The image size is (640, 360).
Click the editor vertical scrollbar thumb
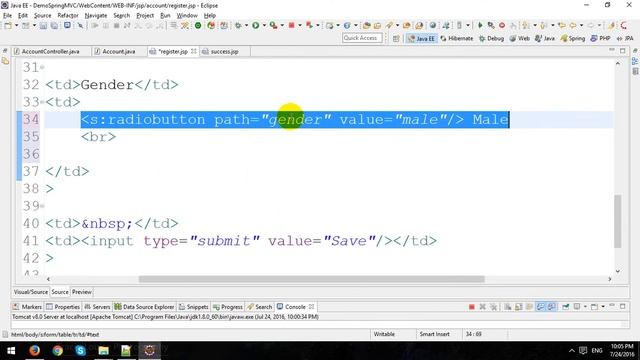[618, 221]
